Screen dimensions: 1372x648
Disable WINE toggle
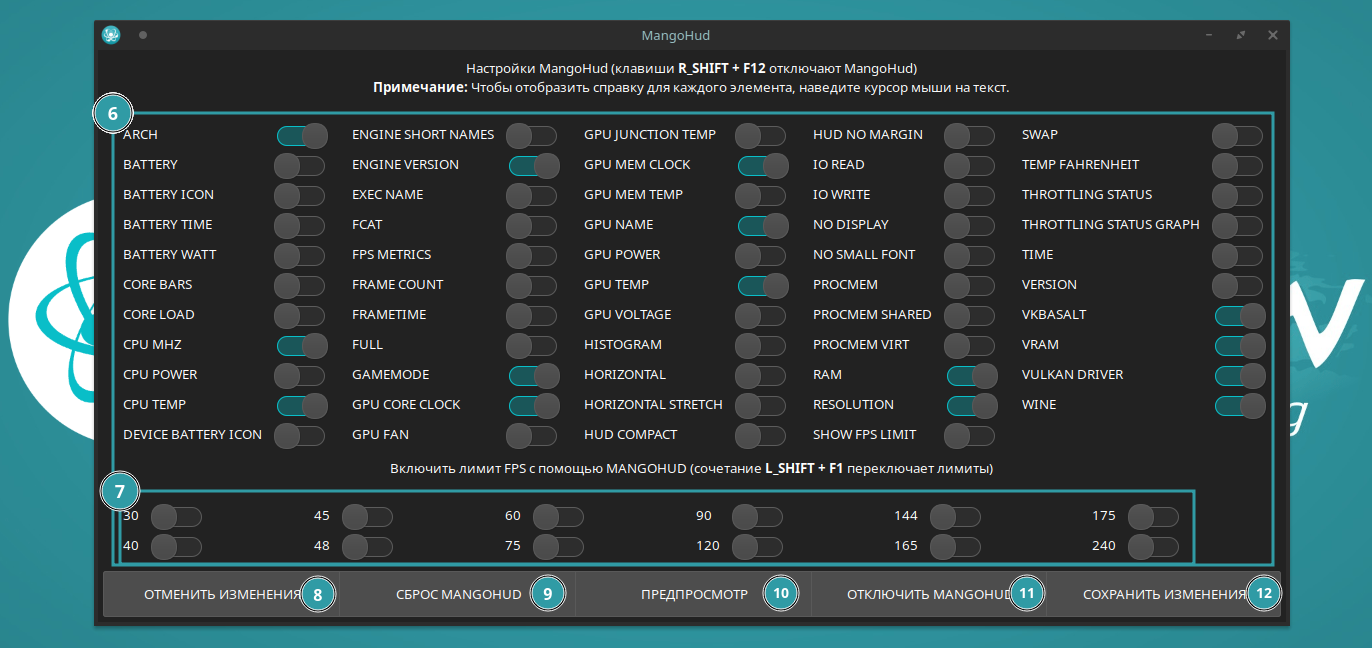tap(1240, 405)
